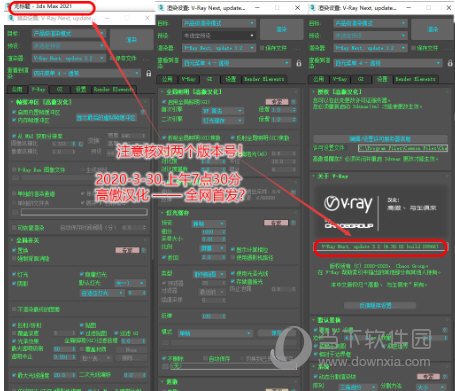Image resolution: width=455 pixels, height=391 pixels.
Task: Collapse 全局开关 rollout in left window
Action: pos(12,240)
